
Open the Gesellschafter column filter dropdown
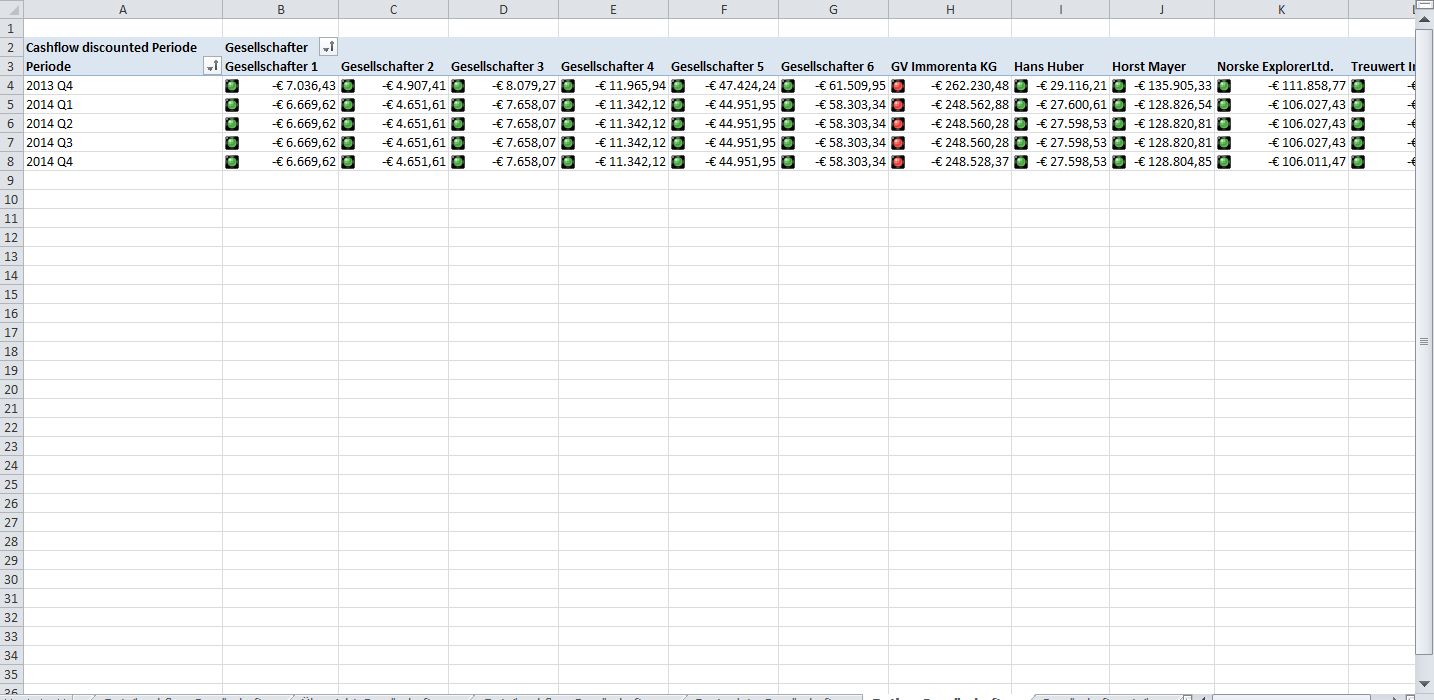pos(328,47)
